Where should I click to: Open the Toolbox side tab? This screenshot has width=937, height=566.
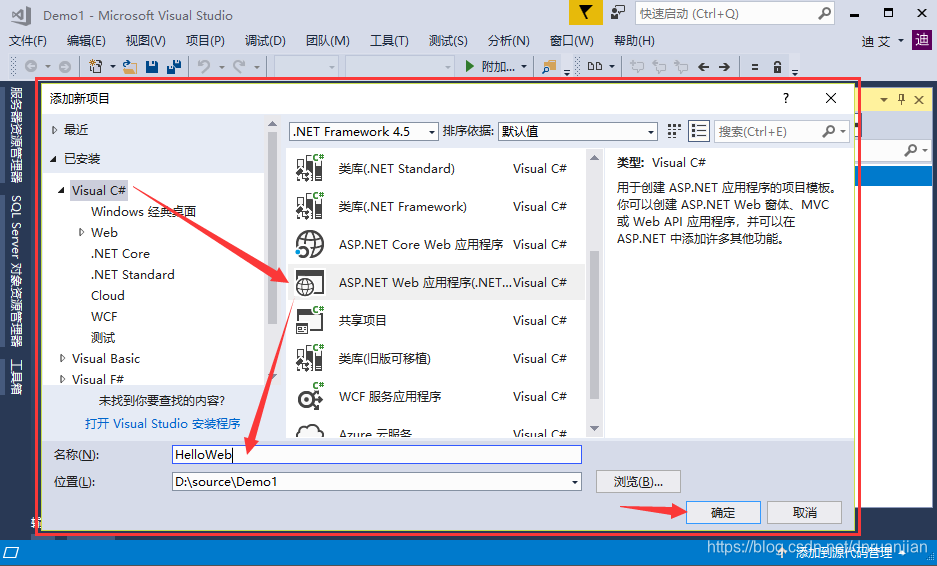tap(16, 377)
